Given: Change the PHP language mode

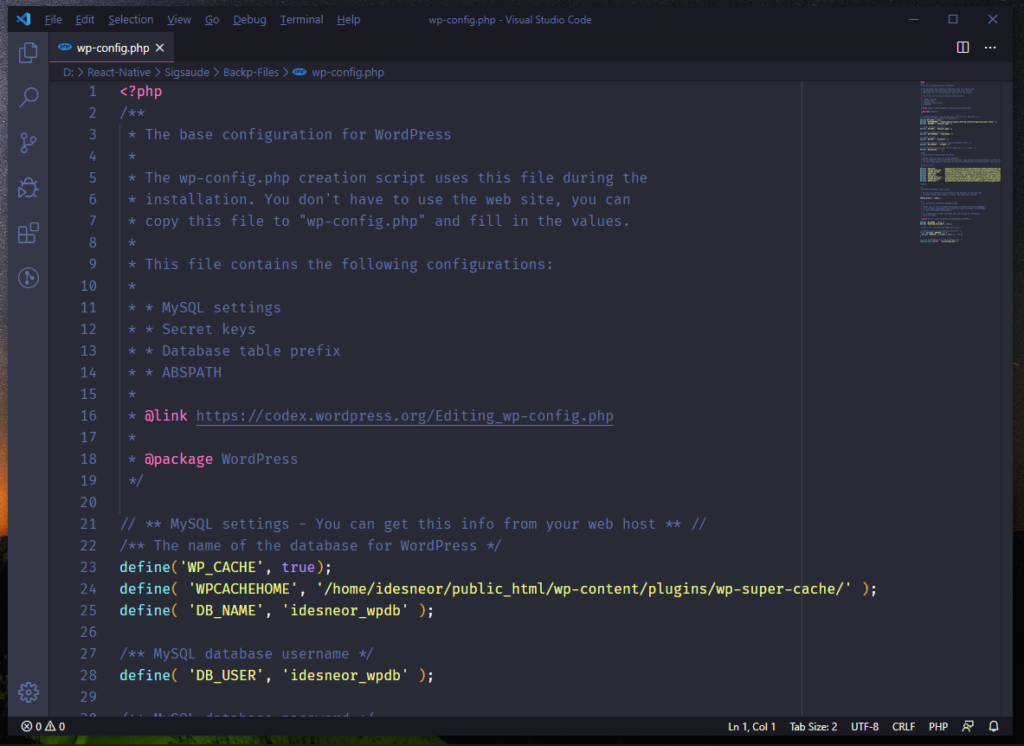Looking at the screenshot, I should point(938,726).
